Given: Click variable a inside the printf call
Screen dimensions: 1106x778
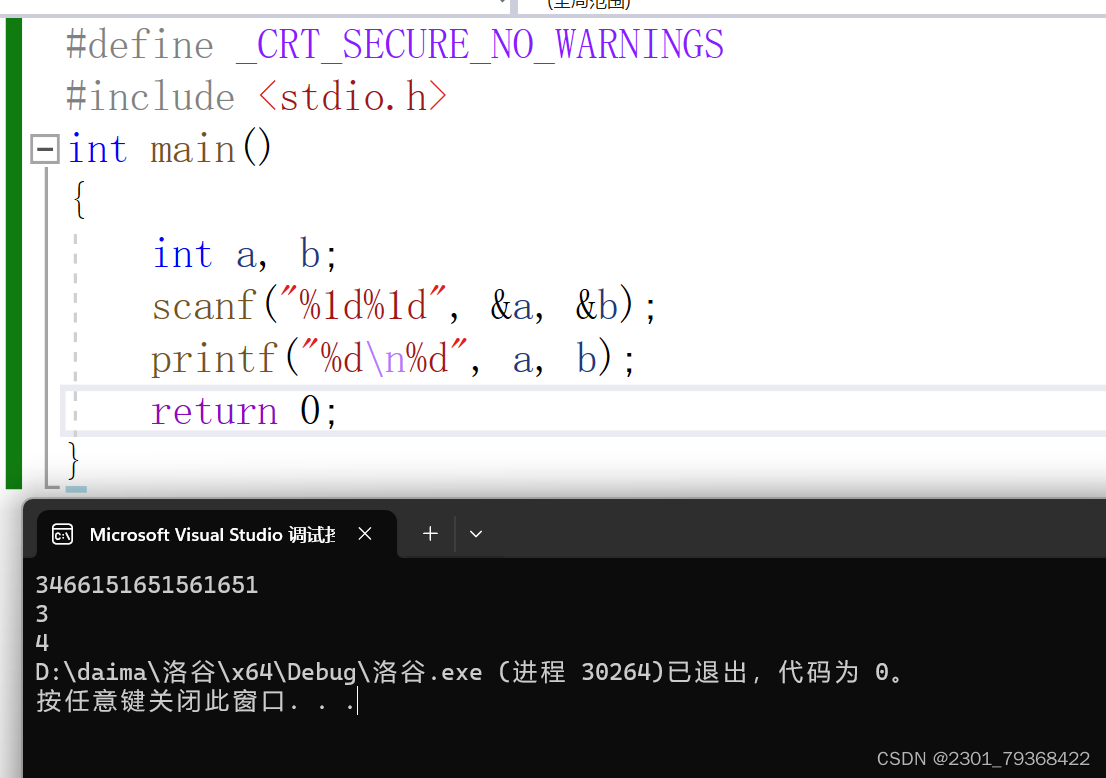Looking at the screenshot, I should tap(522, 357).
